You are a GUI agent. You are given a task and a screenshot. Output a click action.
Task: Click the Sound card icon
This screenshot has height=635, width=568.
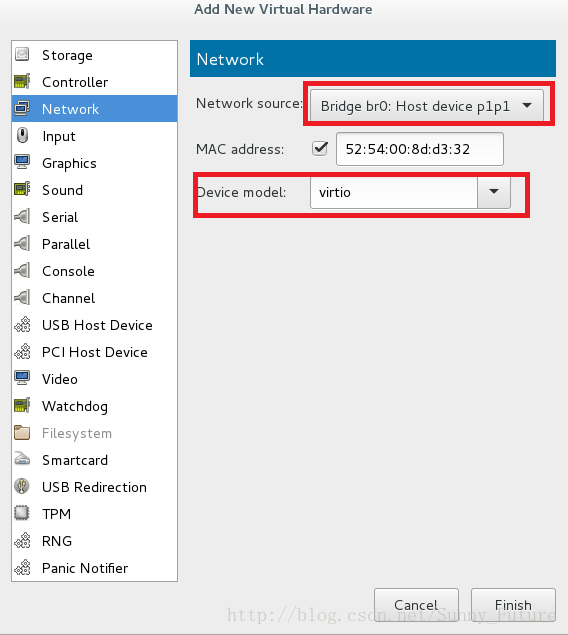pyautogui.click(x=22, y=189)
